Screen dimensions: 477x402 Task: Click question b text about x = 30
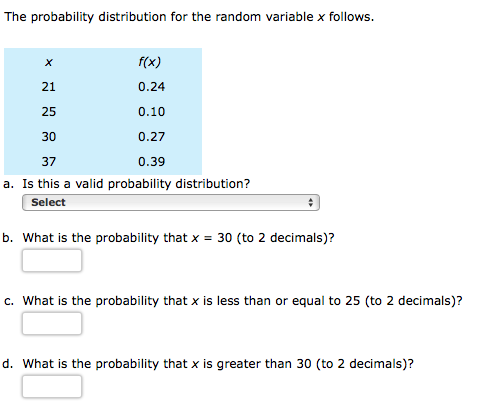click(178, 238)
